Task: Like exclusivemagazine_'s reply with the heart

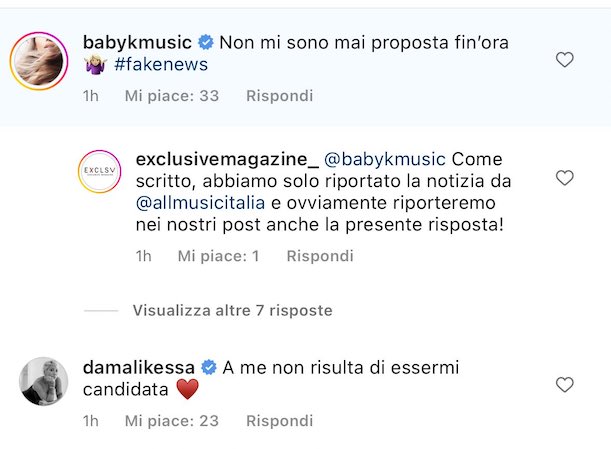Action: click(564, 178)
